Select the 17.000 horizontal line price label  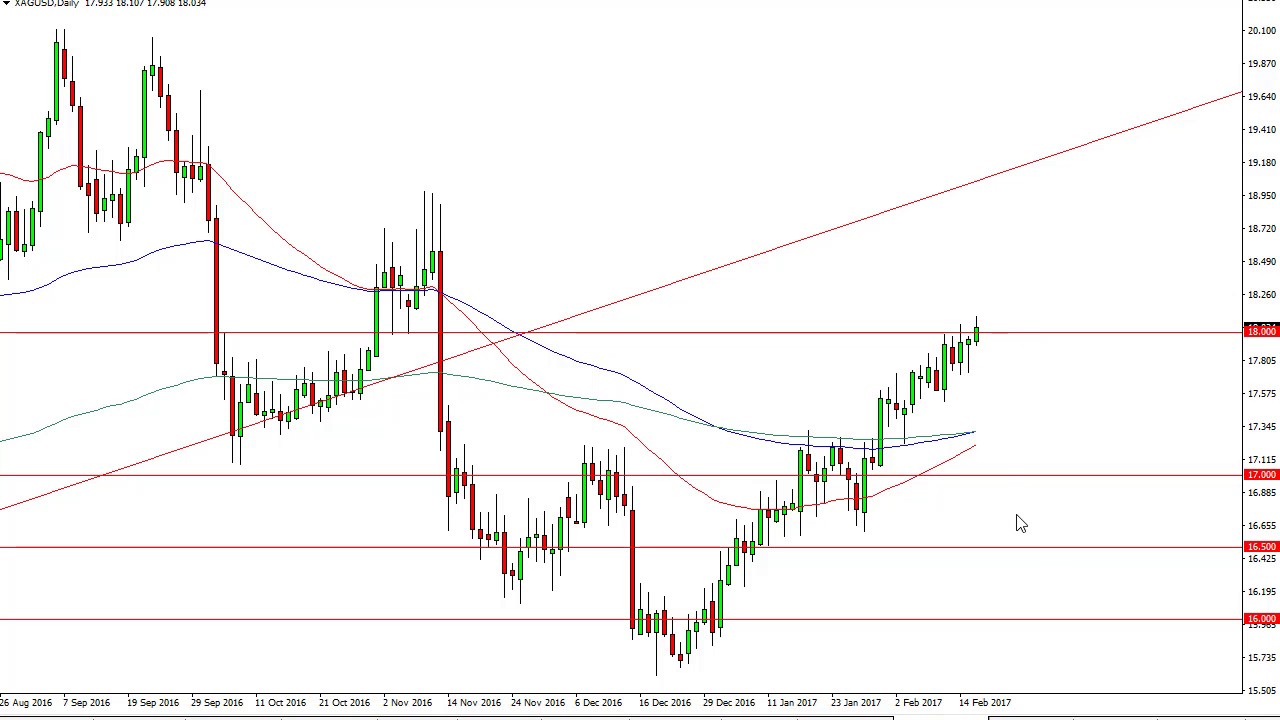(x=1261, y=474)
